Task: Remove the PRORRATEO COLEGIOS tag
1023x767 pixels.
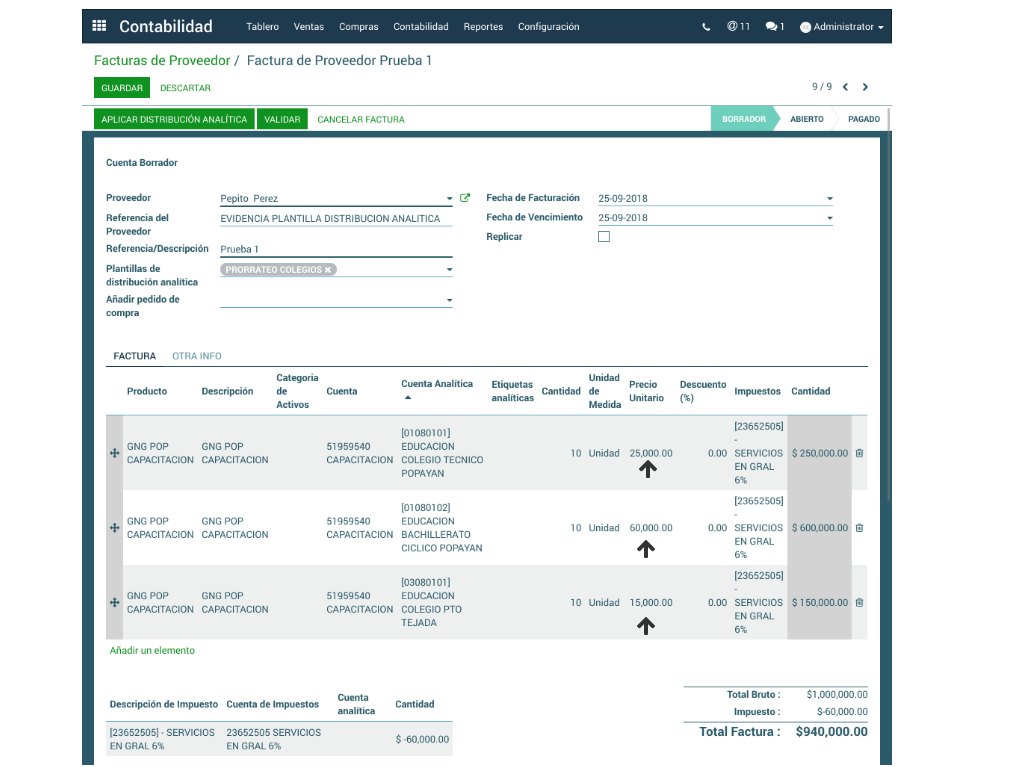Action: click(x=328, y=270)
